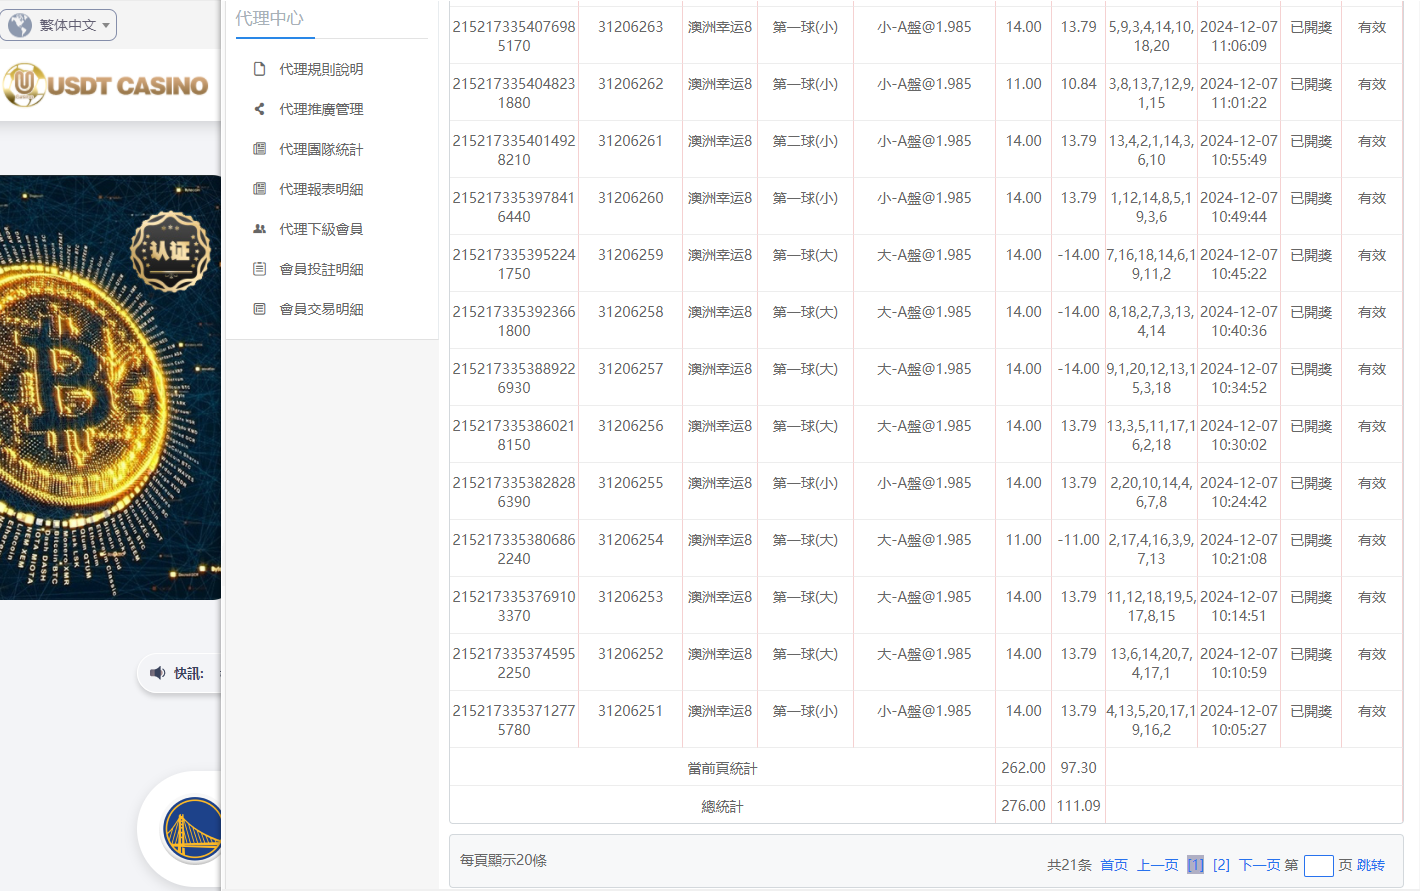This screenshot has width=1420, height=891.
Task: Click the 认证 certified bitcoin banner image
Action: point(110,388)
